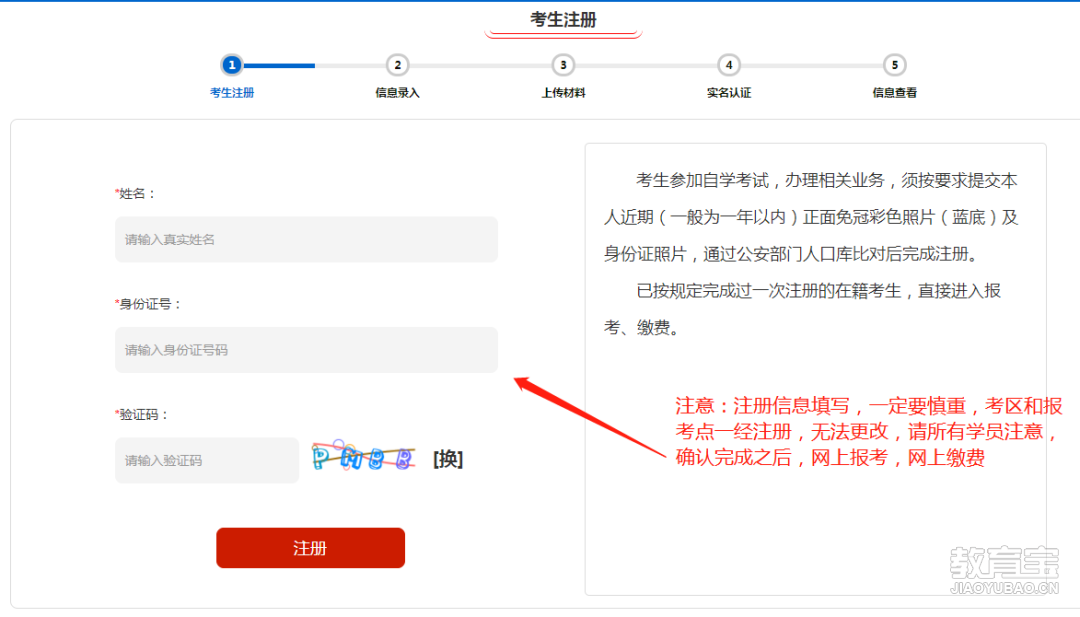Focus the 请输入验证码 captcha field
The height and width of the screenshot is (617, 1080).
(207, 460)
